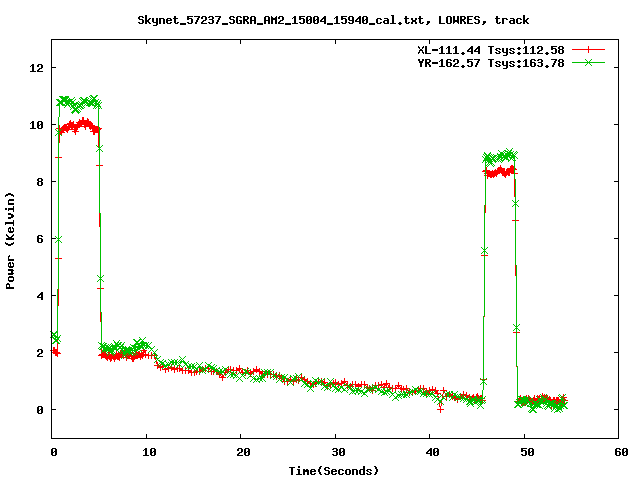The image size is (640, 480).
Task: Click x-axis tick label 60
Action: click(x=621, y=452)
